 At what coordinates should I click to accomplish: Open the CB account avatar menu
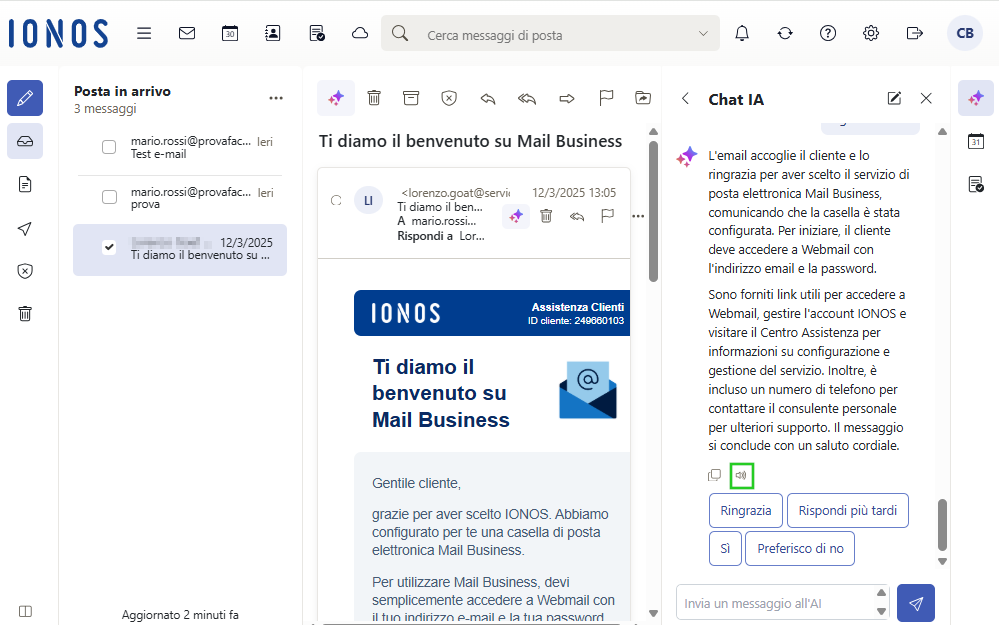[964, 33]
